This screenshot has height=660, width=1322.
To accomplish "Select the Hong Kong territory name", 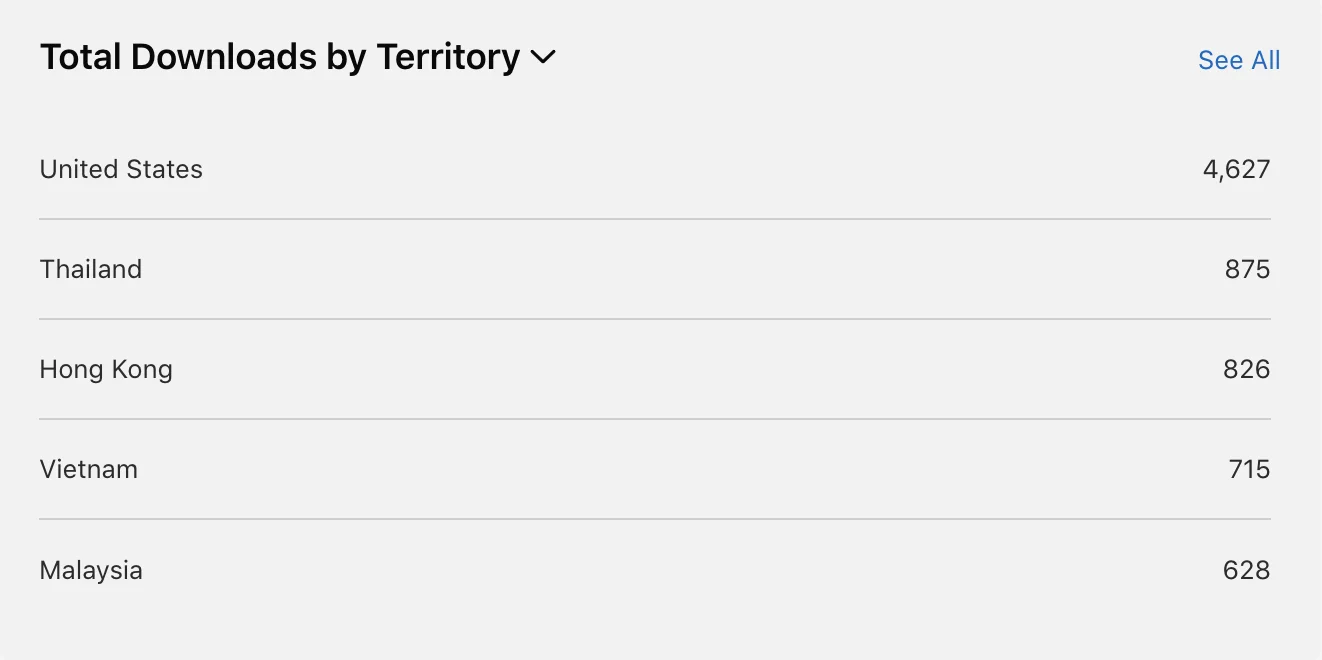I will tap(106, 370).
